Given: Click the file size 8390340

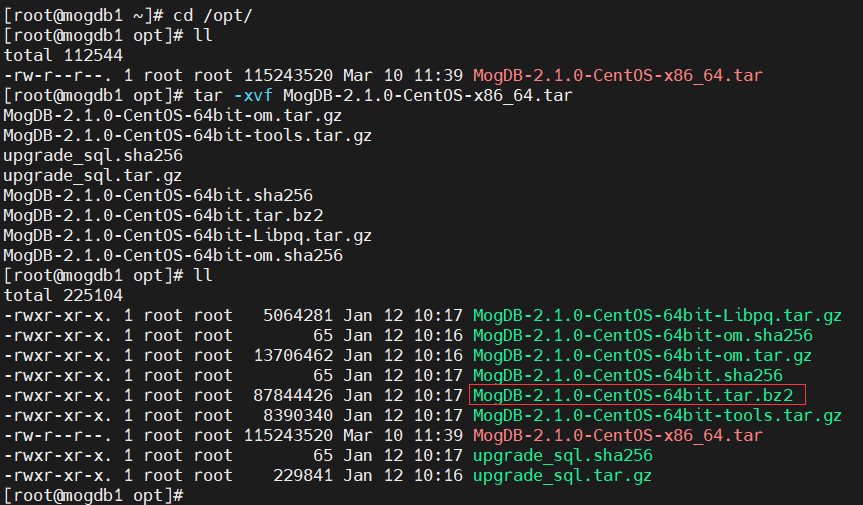Looking at the screenshot, I should point(297,415).
